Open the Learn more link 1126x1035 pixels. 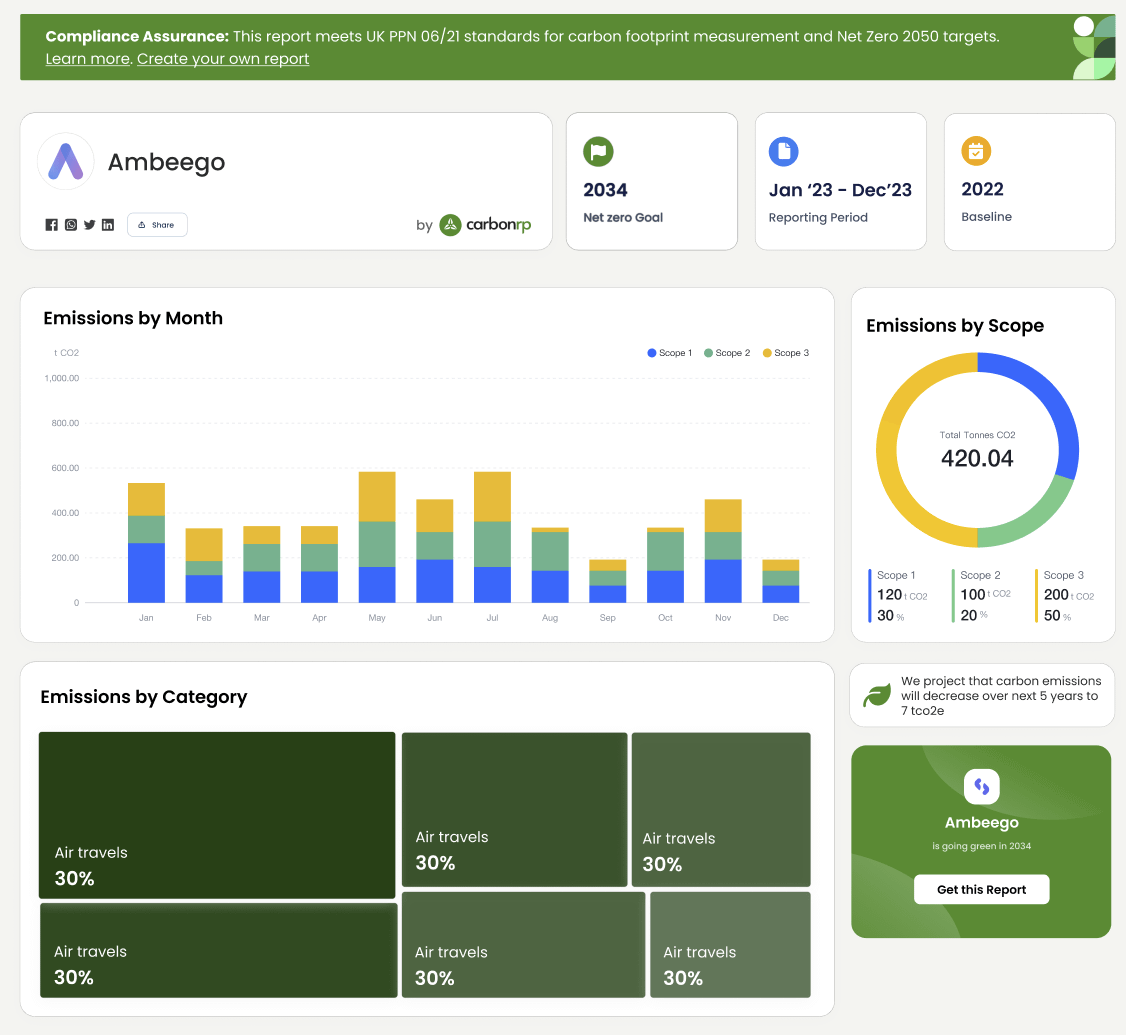[87, 59]
